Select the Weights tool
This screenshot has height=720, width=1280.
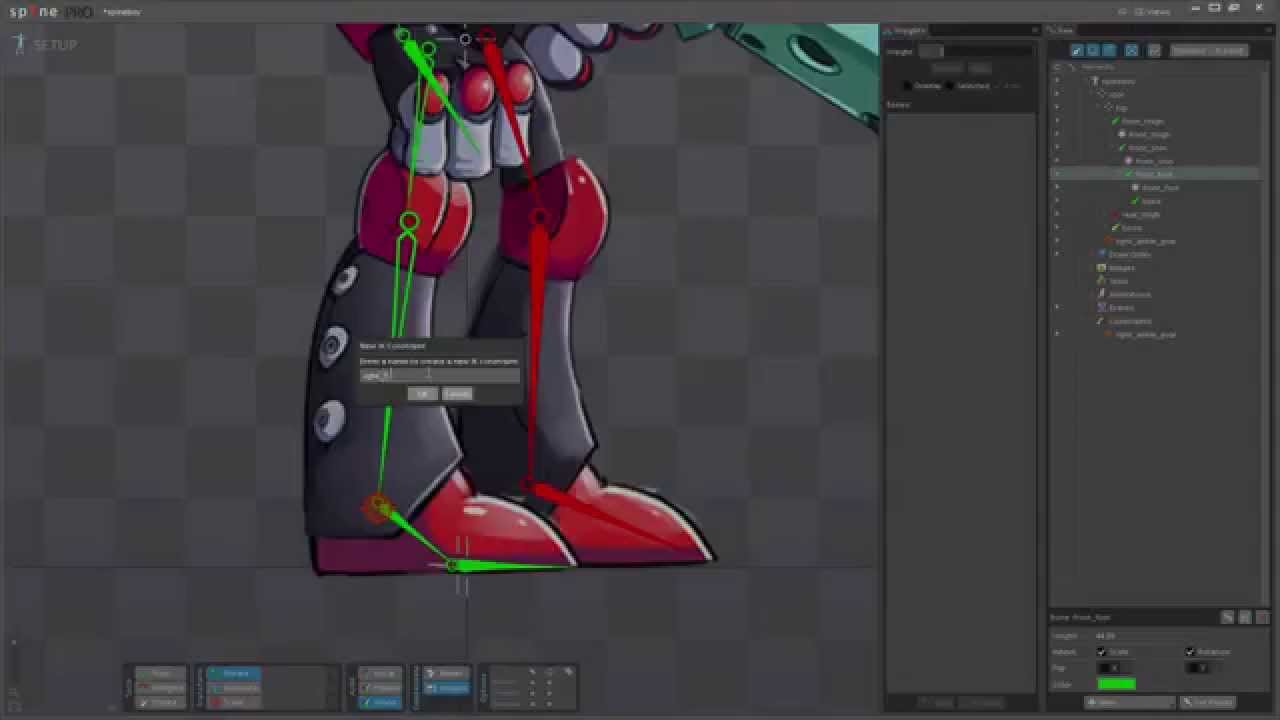click(x=160, y=688)
